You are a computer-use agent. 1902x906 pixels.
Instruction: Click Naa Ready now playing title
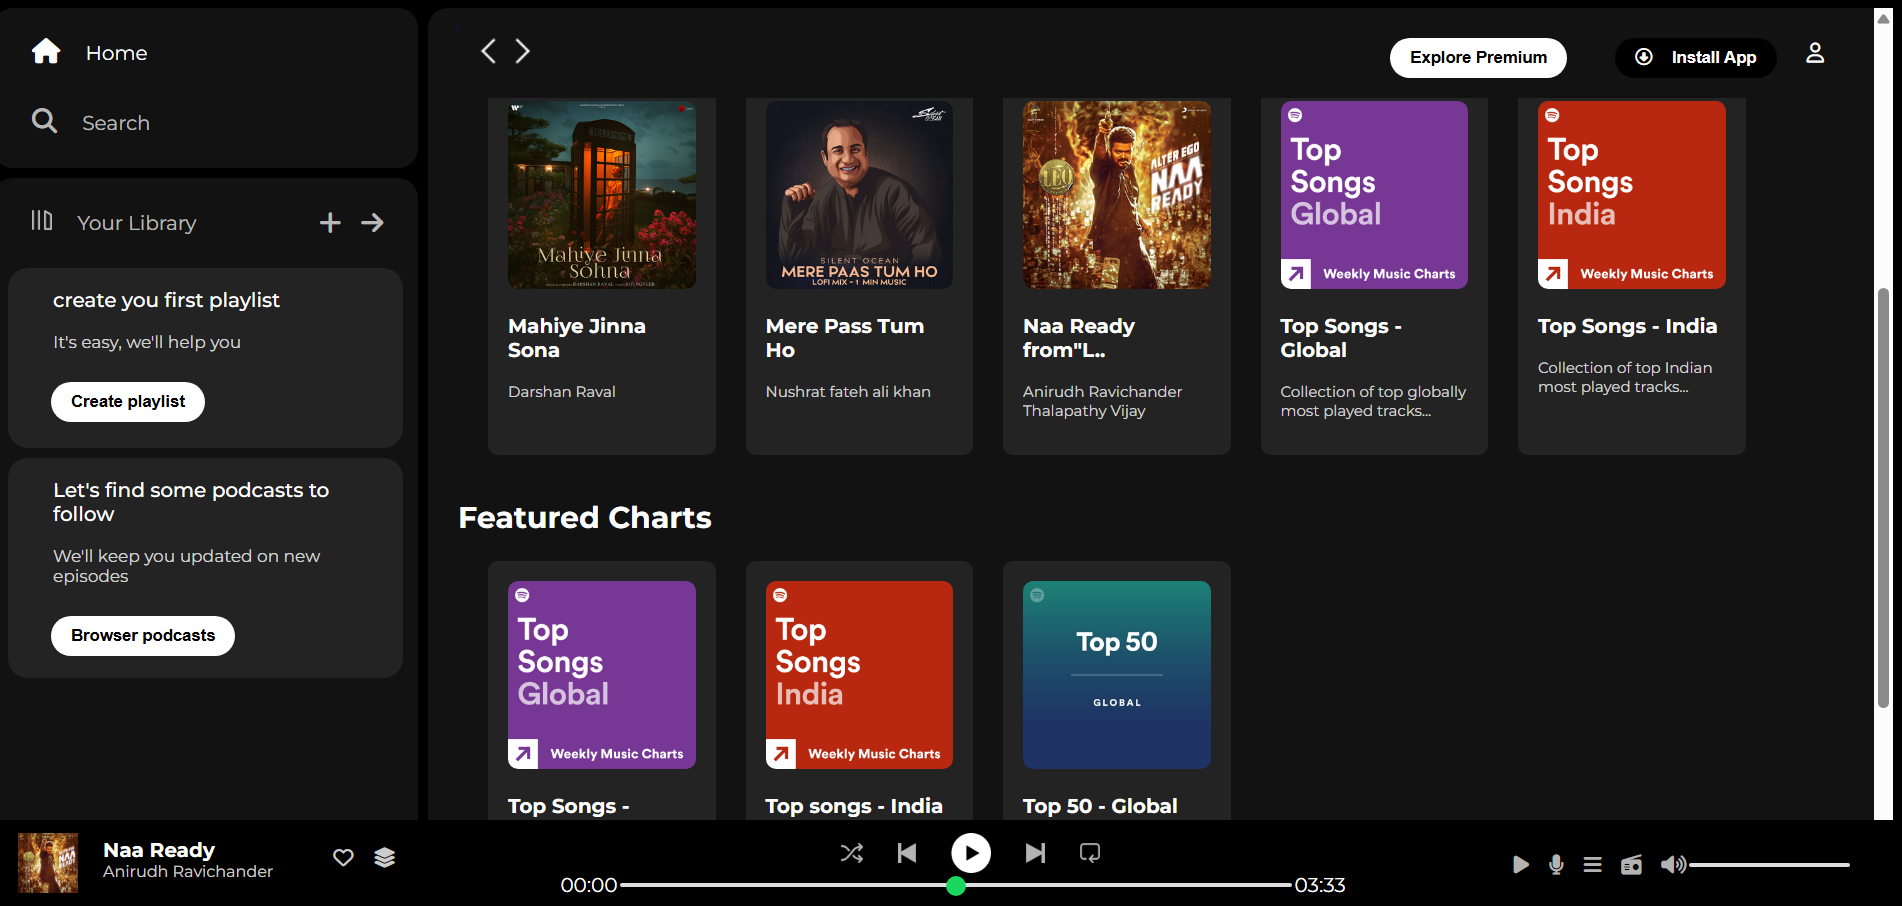tap(159, 850)
